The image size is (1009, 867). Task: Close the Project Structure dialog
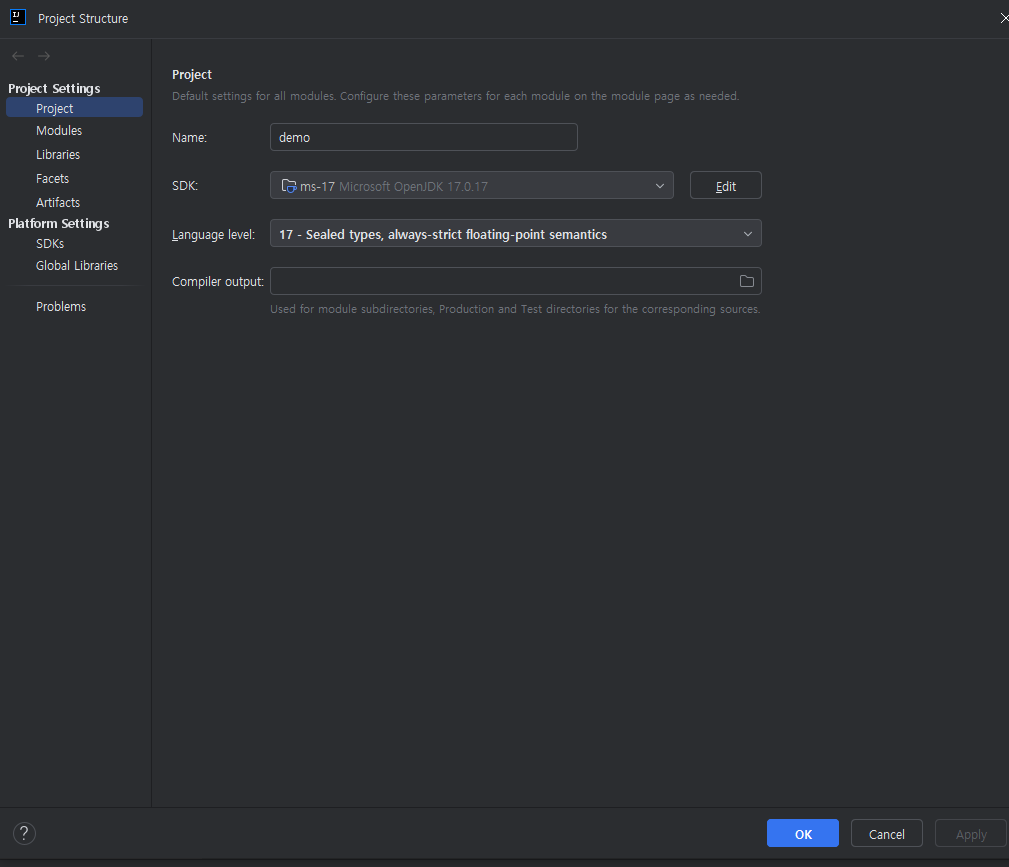click(x=1004, y=18)
